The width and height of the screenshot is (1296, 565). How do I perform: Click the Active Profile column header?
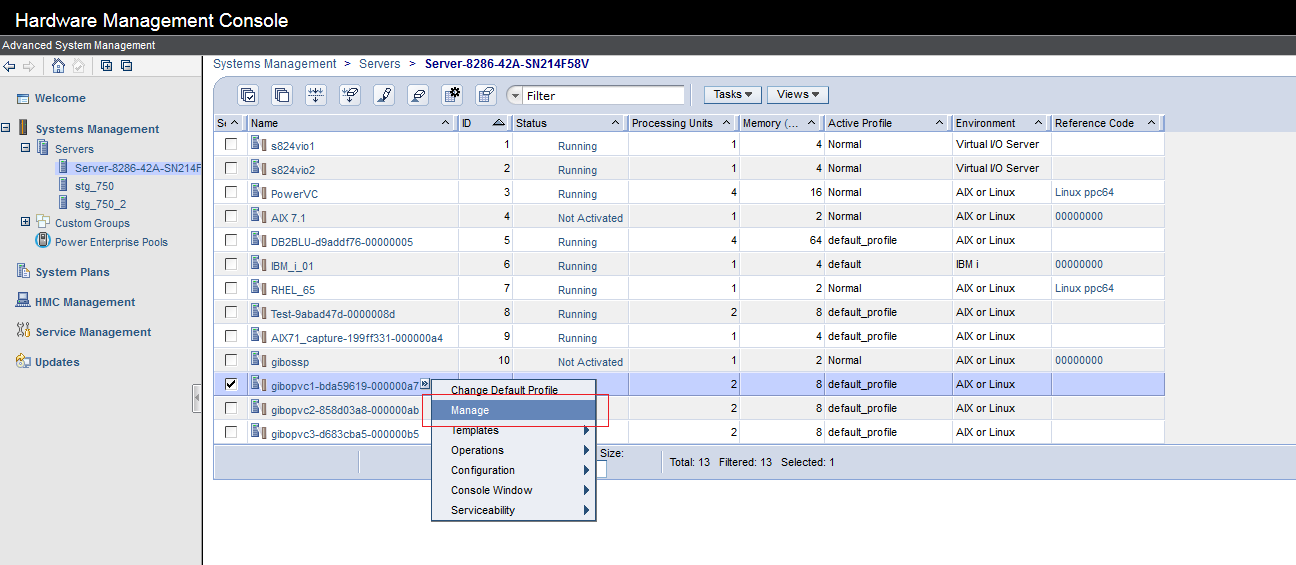pos(887,123)
